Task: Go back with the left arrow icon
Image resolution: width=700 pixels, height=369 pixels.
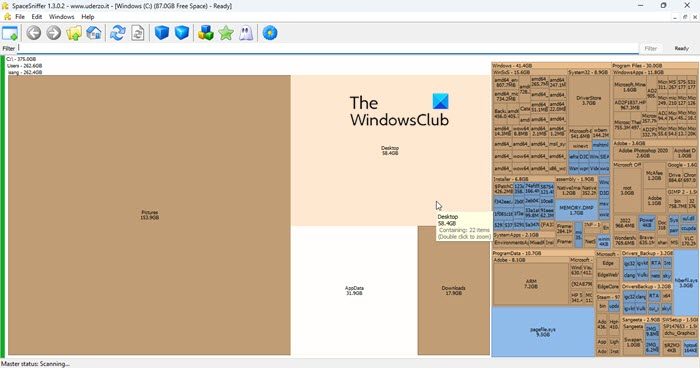Action: [x=33, y=33]
